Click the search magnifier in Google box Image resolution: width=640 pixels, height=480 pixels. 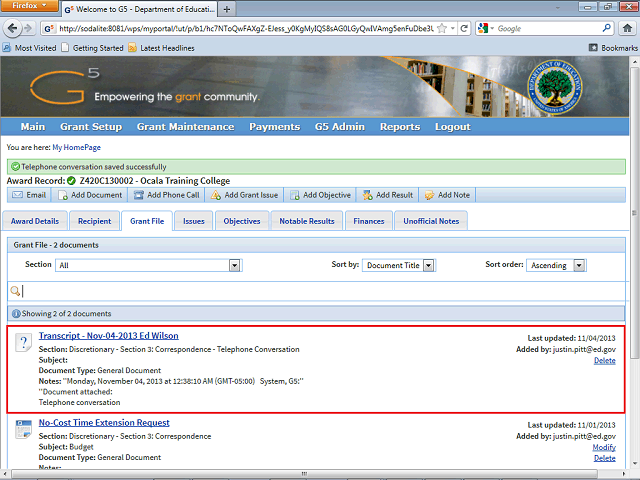(607, 28)
